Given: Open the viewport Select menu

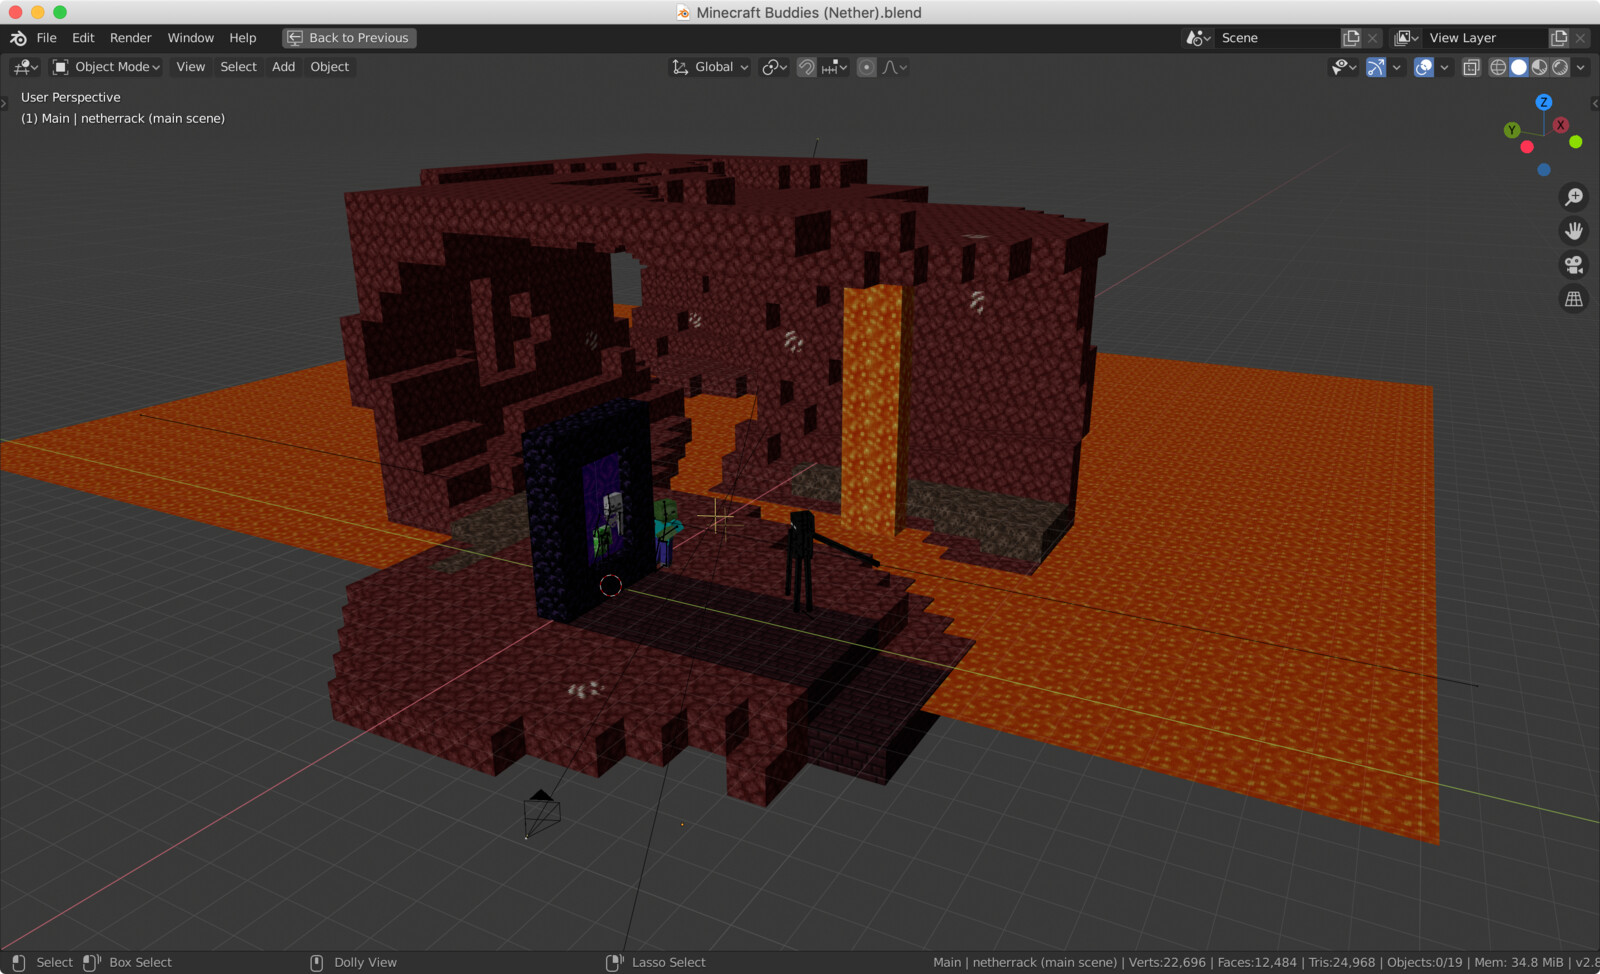Looking at the screenshot, I should pos(239,67).
